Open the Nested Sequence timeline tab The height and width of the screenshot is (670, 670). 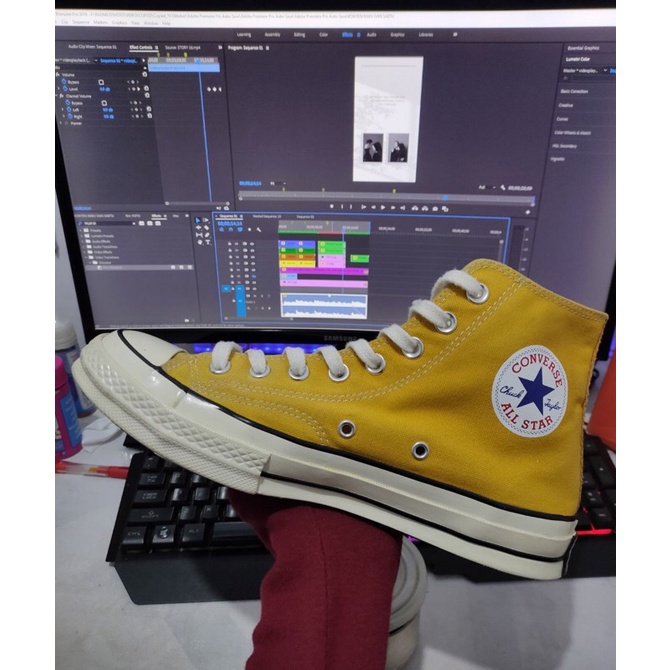pyautogui.click(x=267, y=217)
